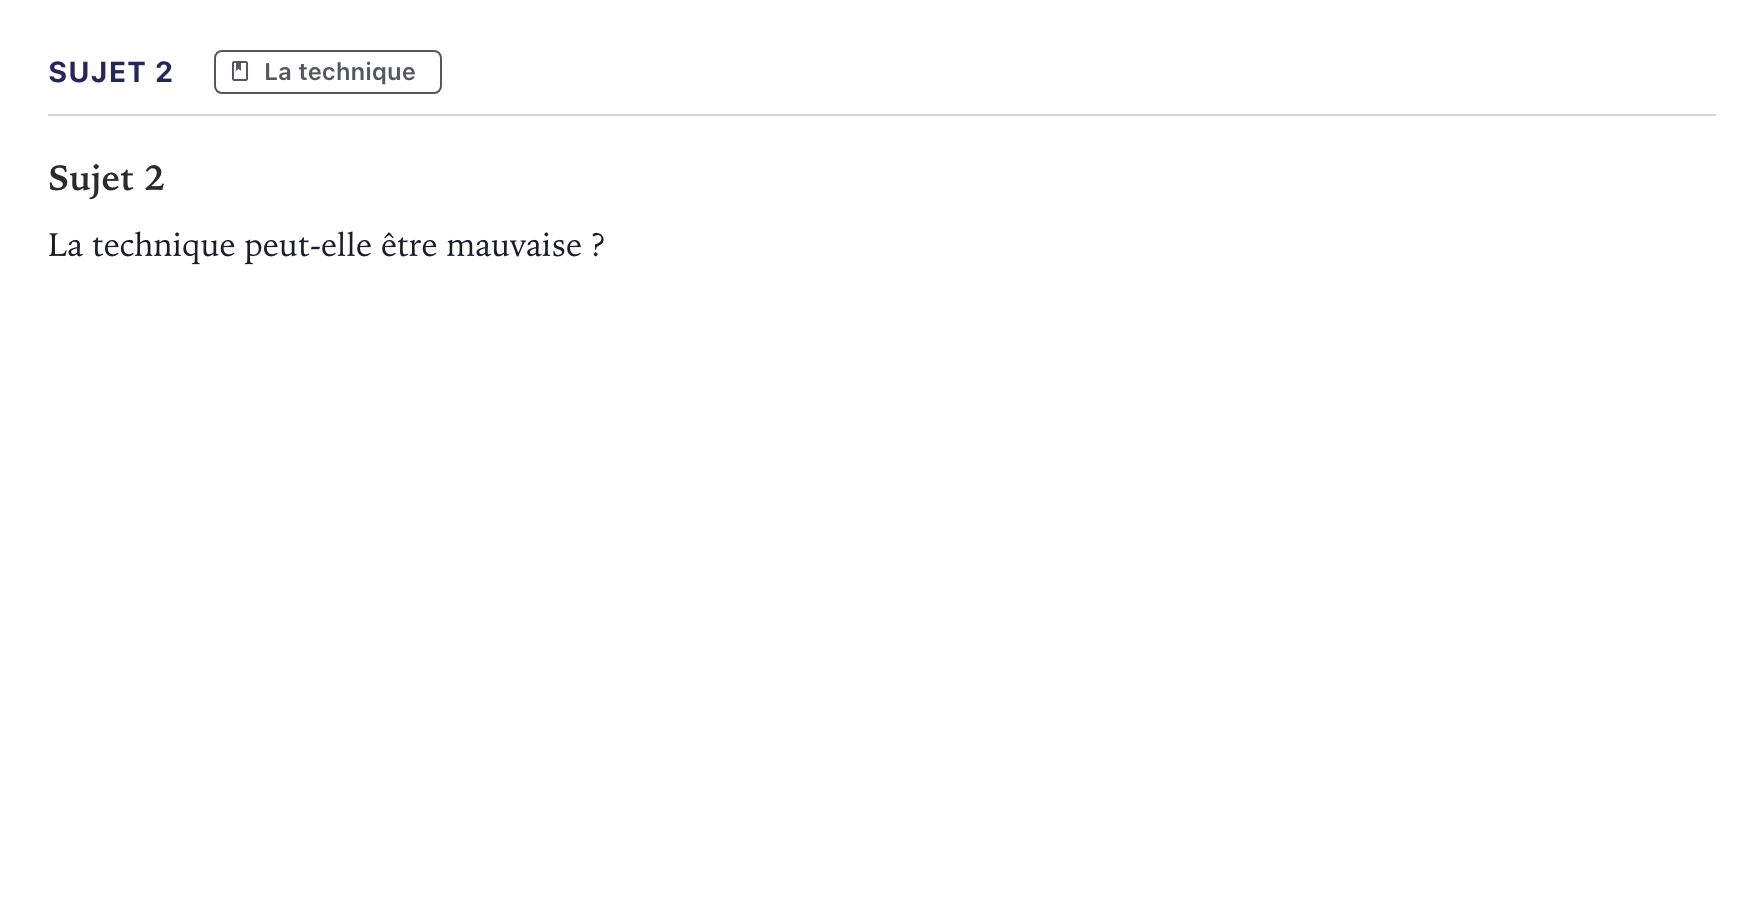This screenshot has width=1764, height=924.
Task: Click the digit 2 in uppercase SUJET 2
Action: coord(164,72)
